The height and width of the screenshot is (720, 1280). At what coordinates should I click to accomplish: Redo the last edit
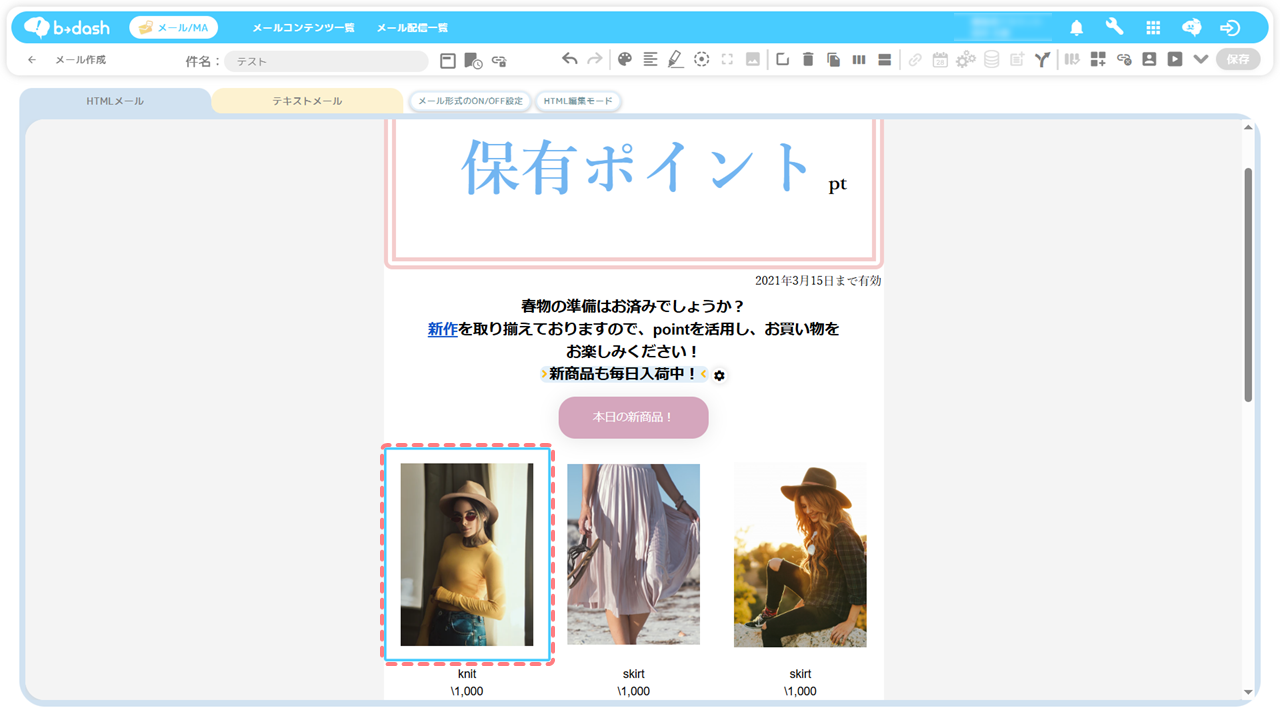[595, 59]
